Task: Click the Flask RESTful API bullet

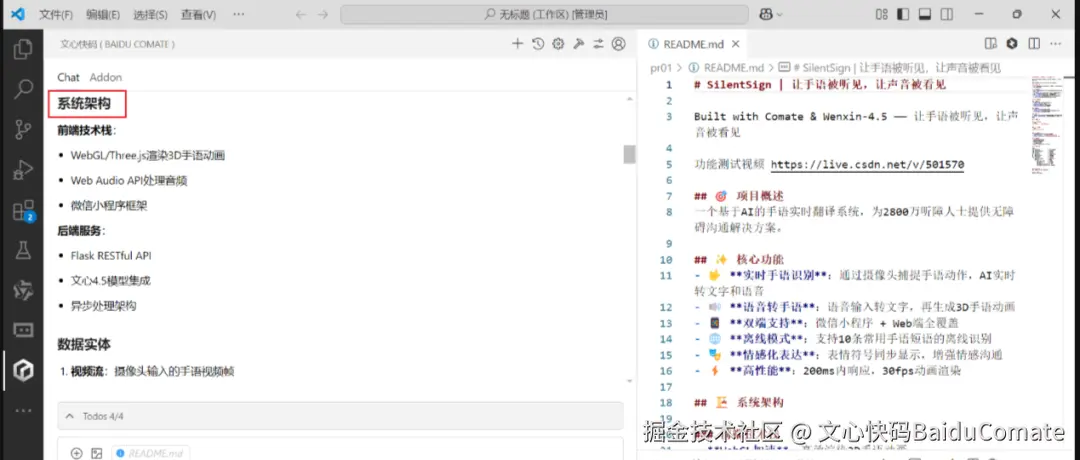Action: (x=111, y=255)
